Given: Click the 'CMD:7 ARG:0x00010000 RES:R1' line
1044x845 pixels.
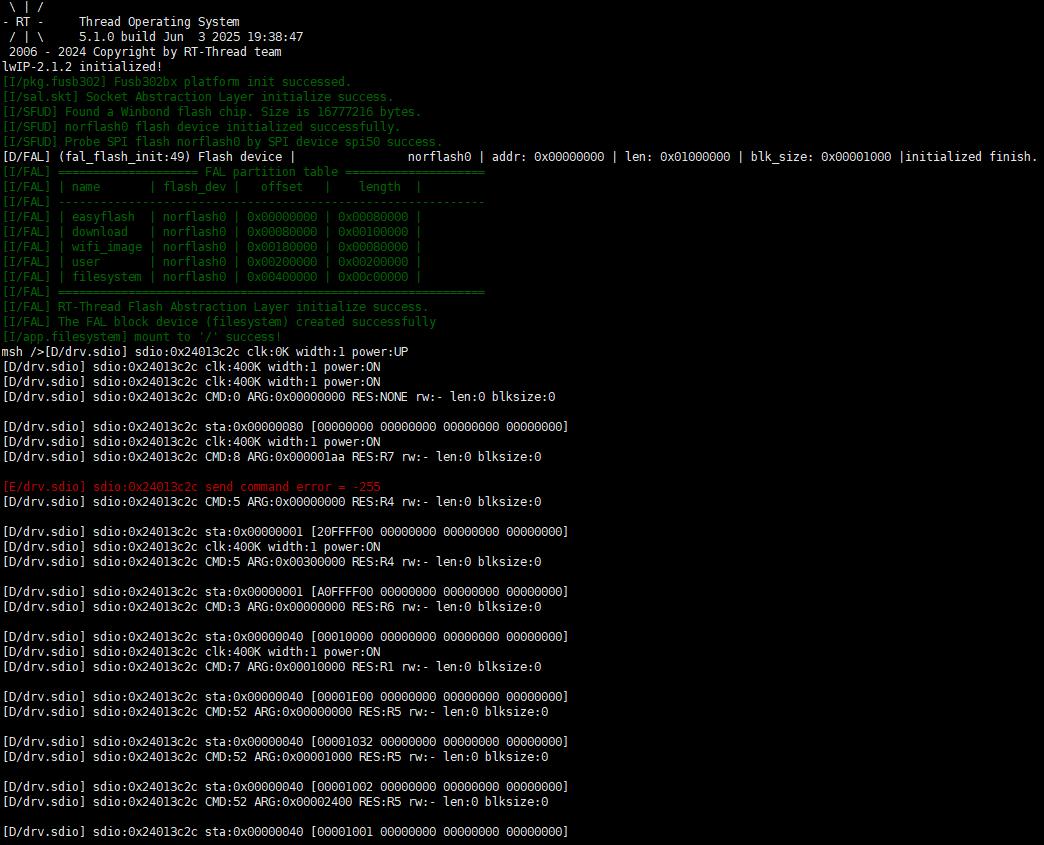Looking at the screenshot, I should (x=272, y=667).
